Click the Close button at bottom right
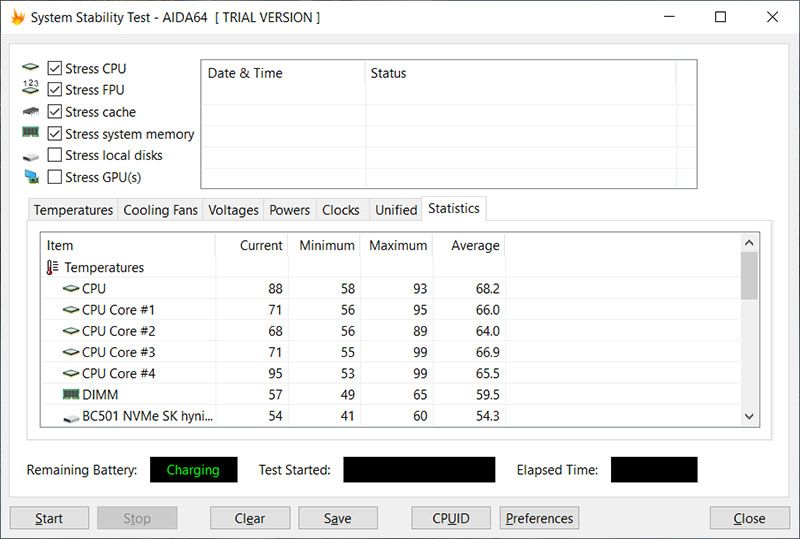Screen dimensions: 800x539 tap(749, 518)
